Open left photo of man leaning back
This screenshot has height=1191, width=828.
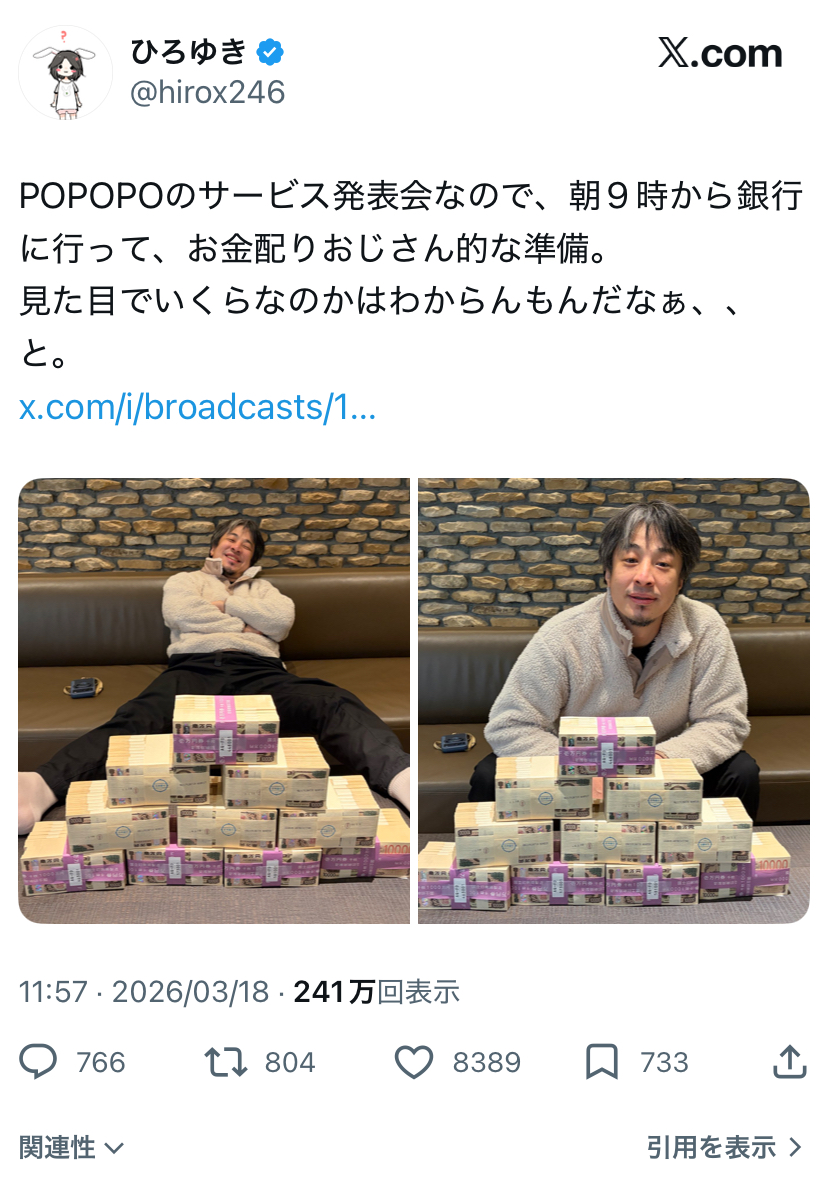tap(214, 700)
